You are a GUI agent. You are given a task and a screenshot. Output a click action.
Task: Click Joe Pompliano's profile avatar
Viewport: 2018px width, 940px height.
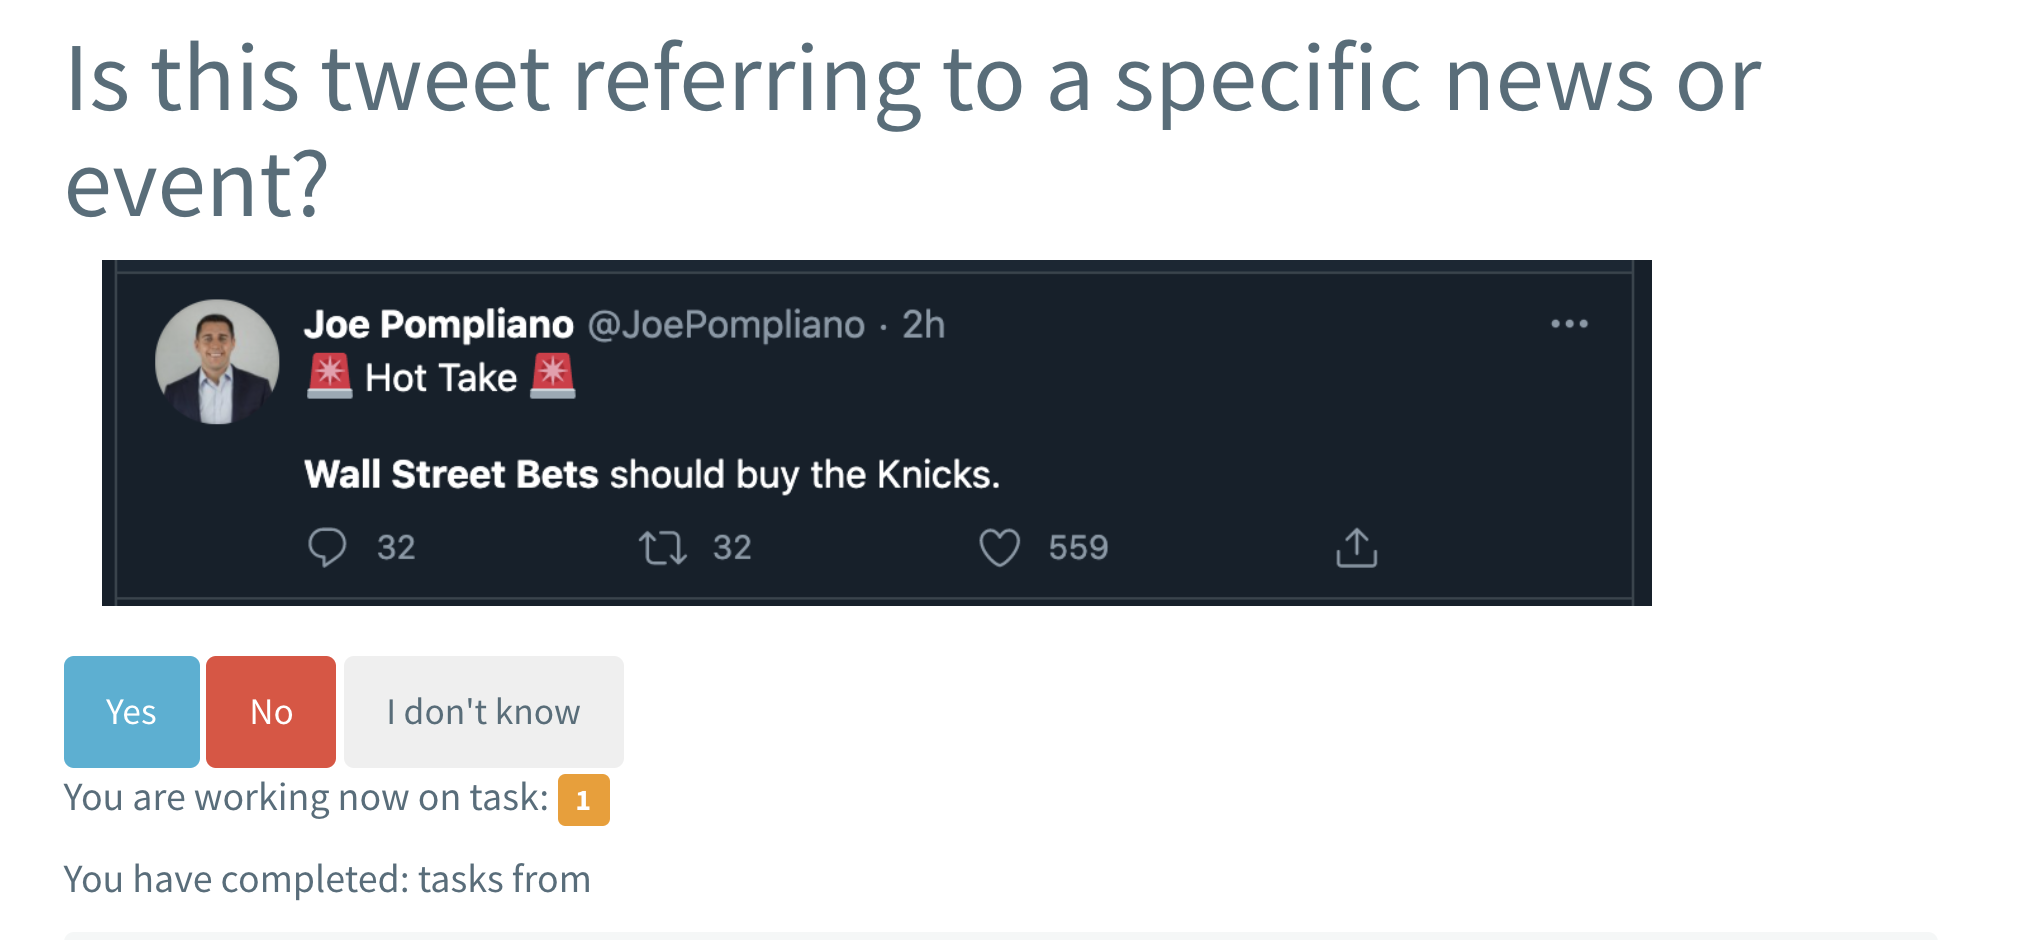(217, 361)
